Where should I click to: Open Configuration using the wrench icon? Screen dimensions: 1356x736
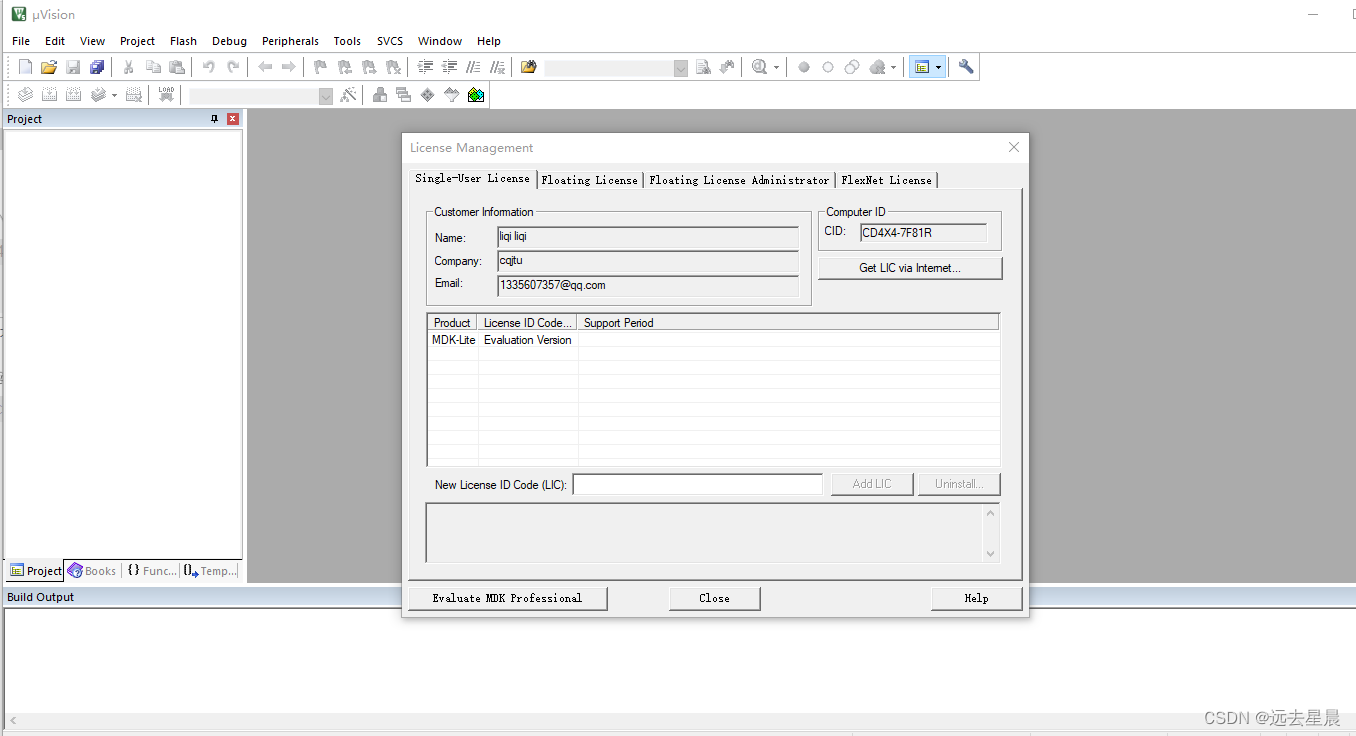(966, 67)
